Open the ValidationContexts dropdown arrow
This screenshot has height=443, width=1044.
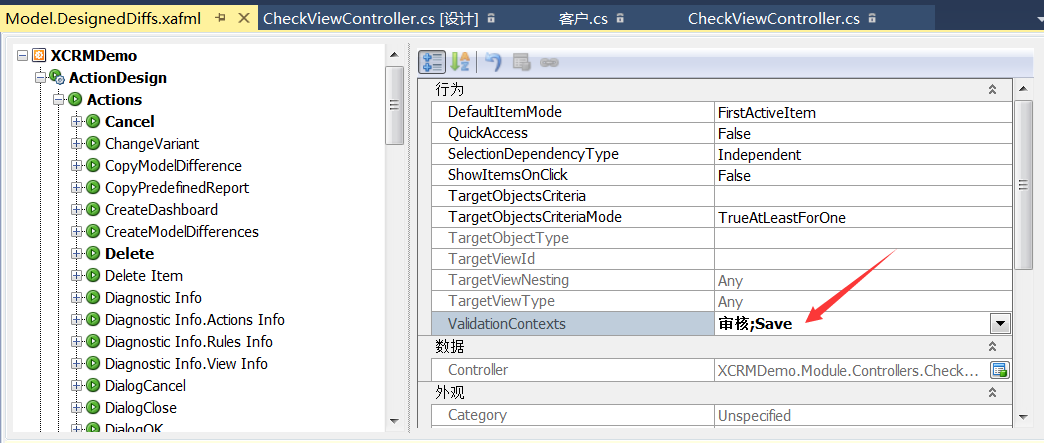click(x=1001, y=324)
